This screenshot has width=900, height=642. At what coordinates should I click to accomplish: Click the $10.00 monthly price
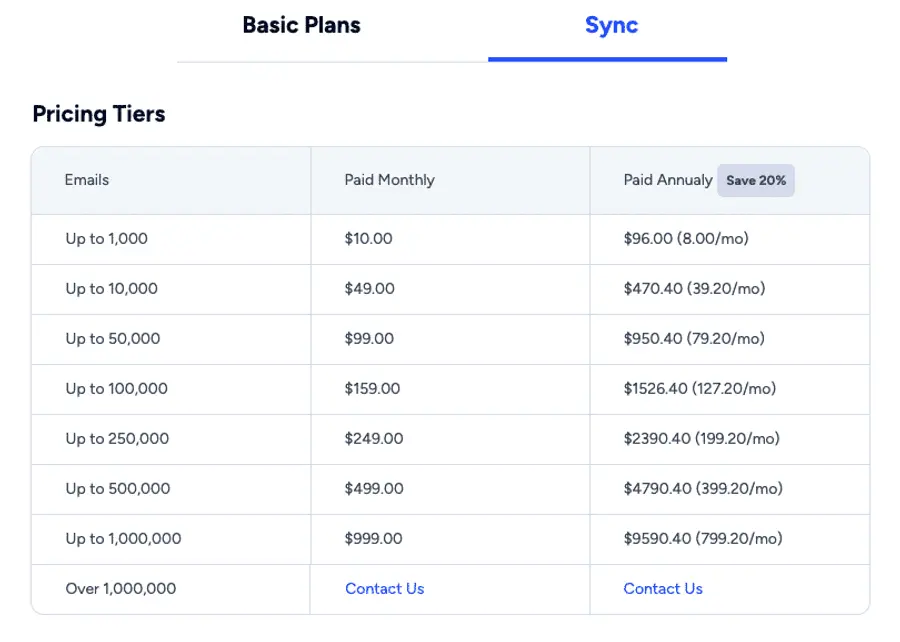click(x=370, y=239)
